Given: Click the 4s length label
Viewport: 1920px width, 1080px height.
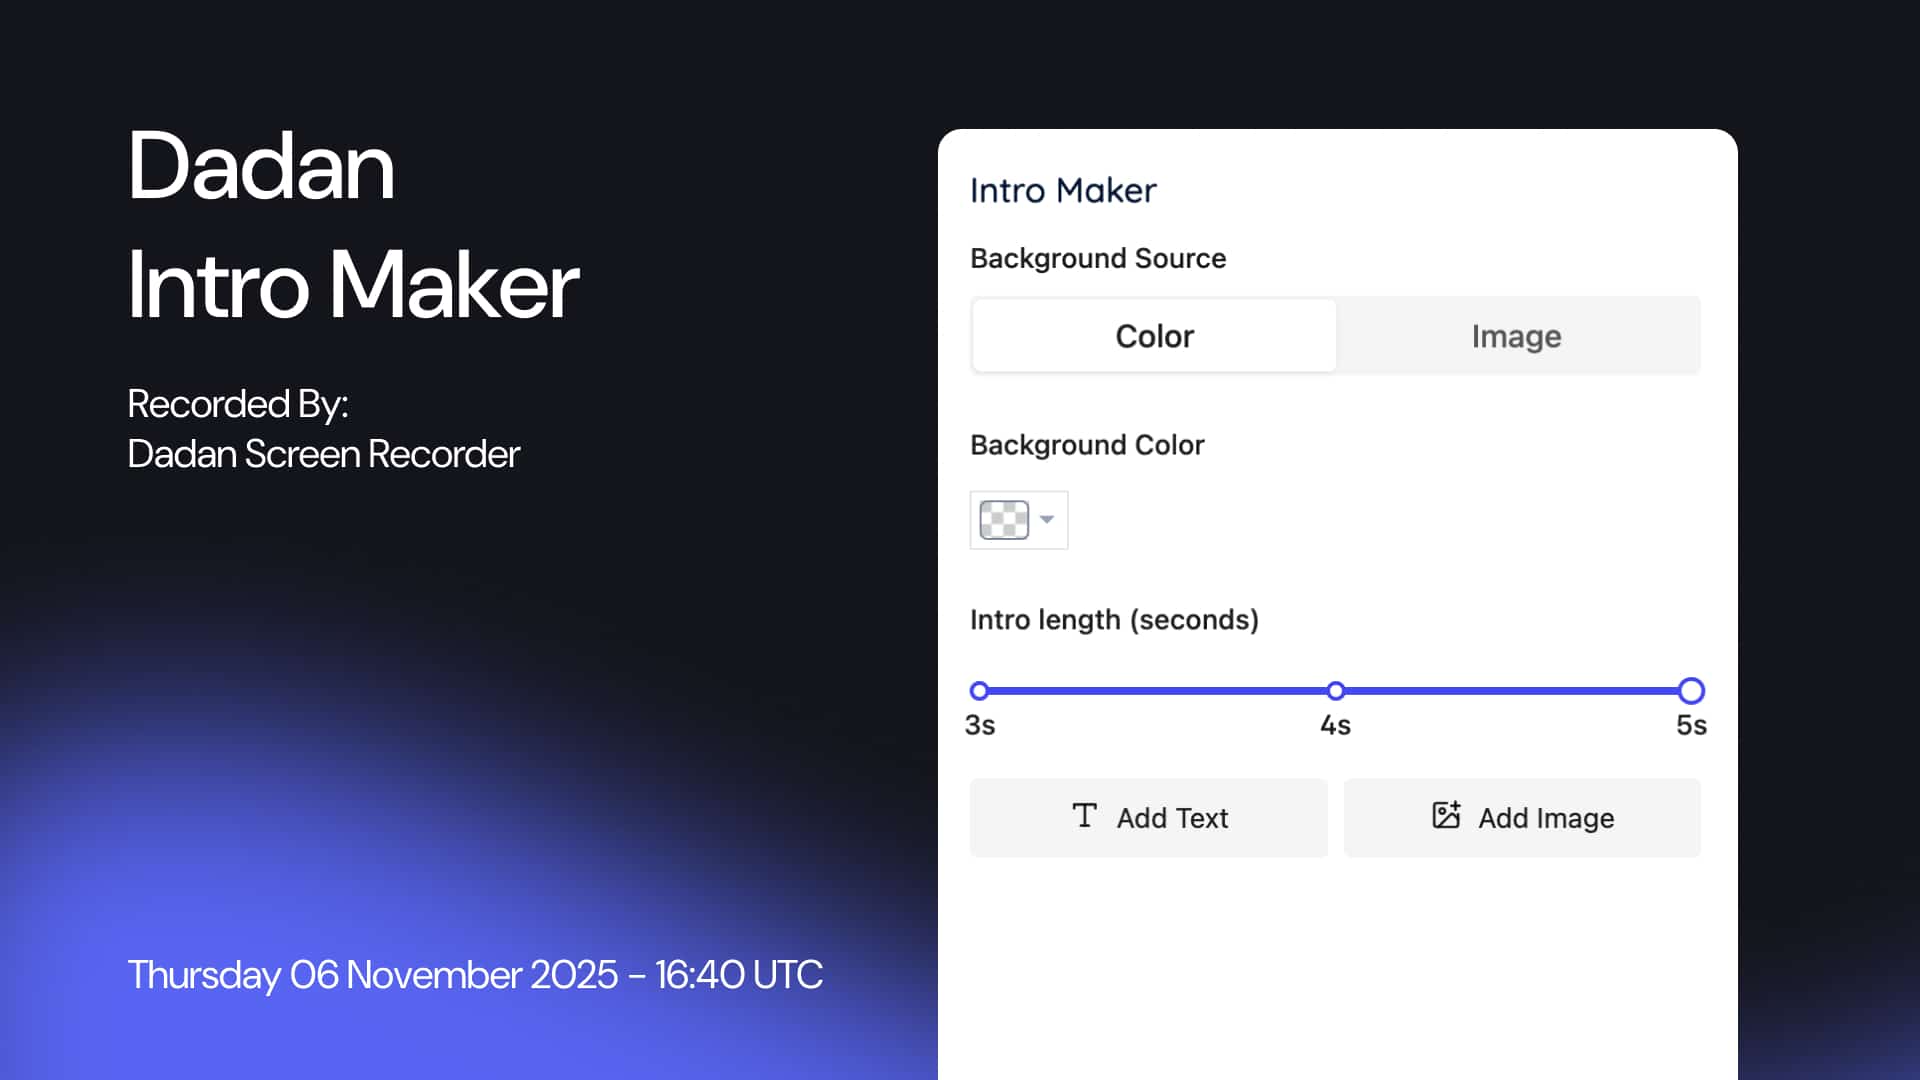Looking at the screenshot, I should [1335, 726].
